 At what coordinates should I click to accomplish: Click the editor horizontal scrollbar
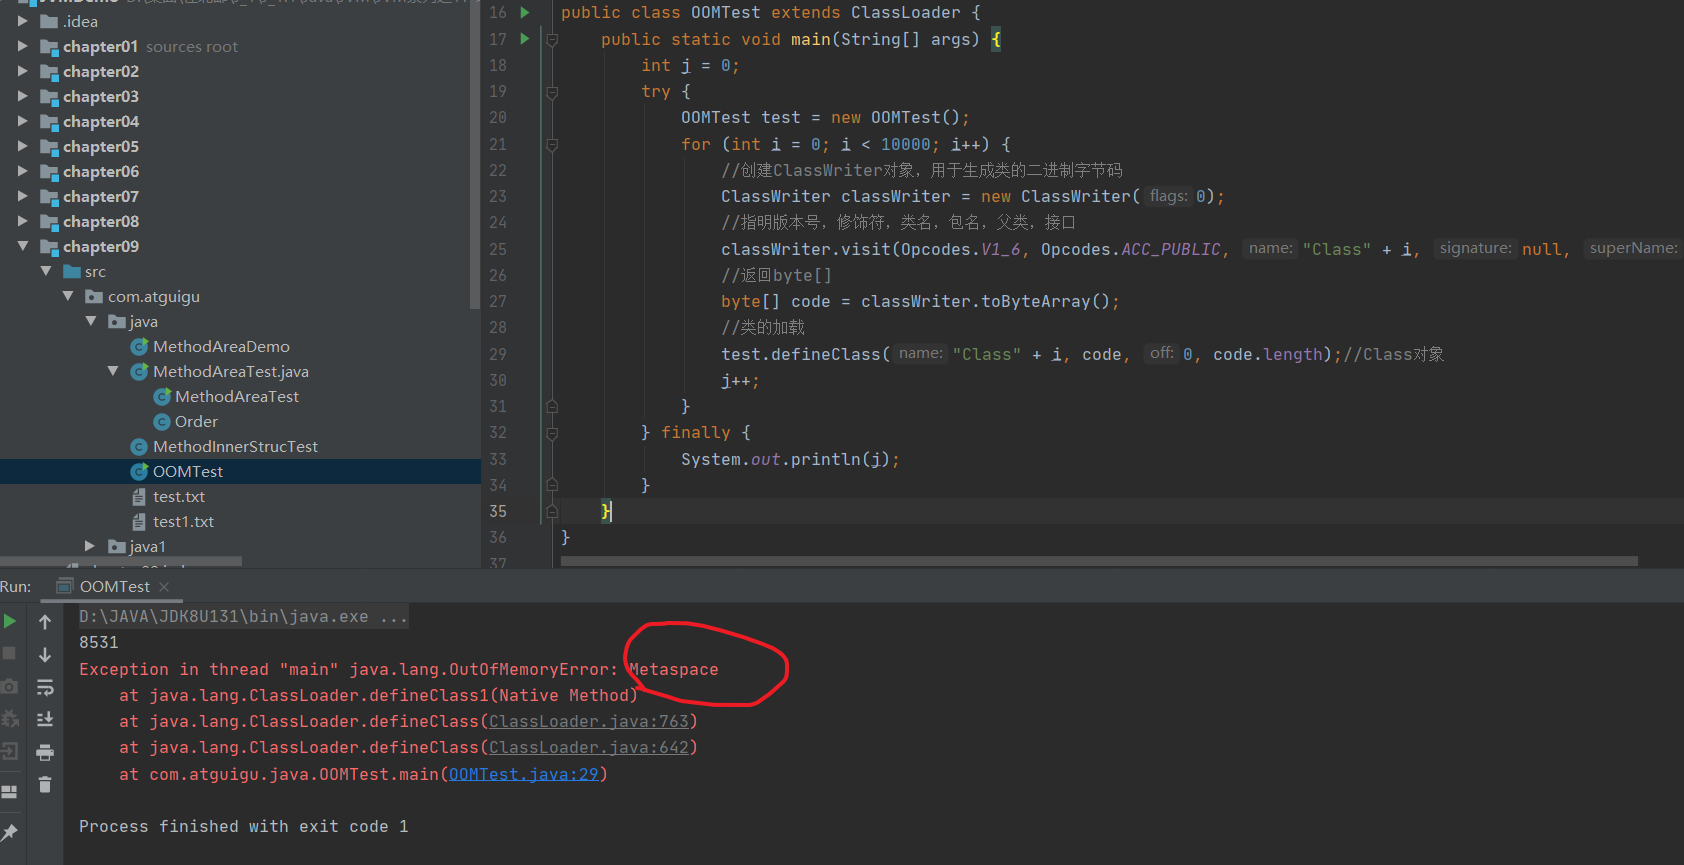tap(1099, 561)
